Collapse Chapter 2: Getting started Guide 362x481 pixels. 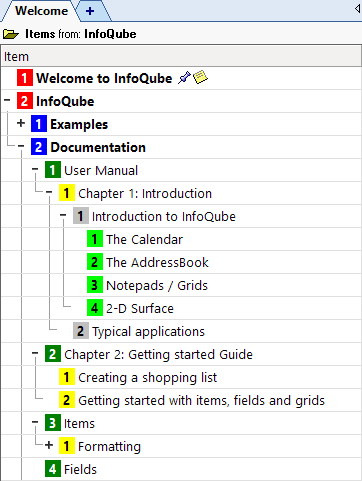point(35,353)
